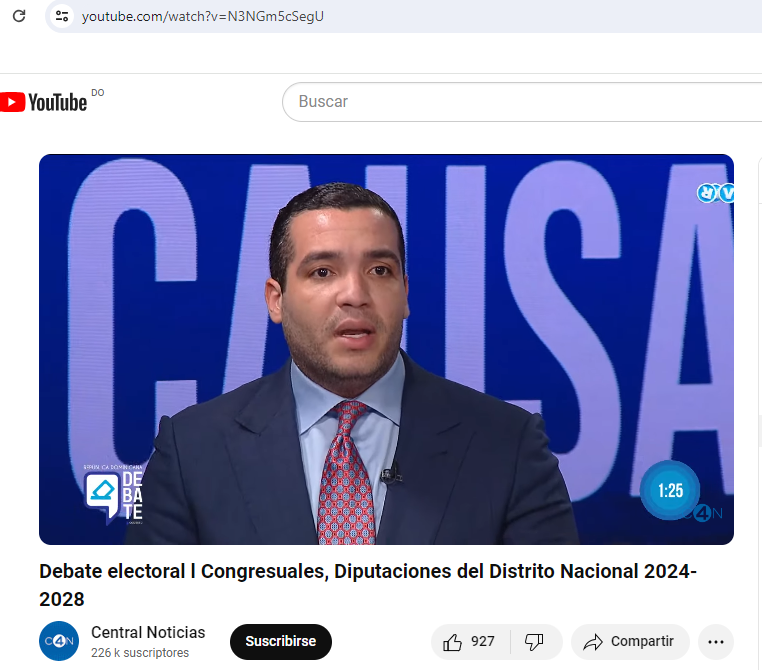Dislike the video with thumbs-down icon

[535, 642]
